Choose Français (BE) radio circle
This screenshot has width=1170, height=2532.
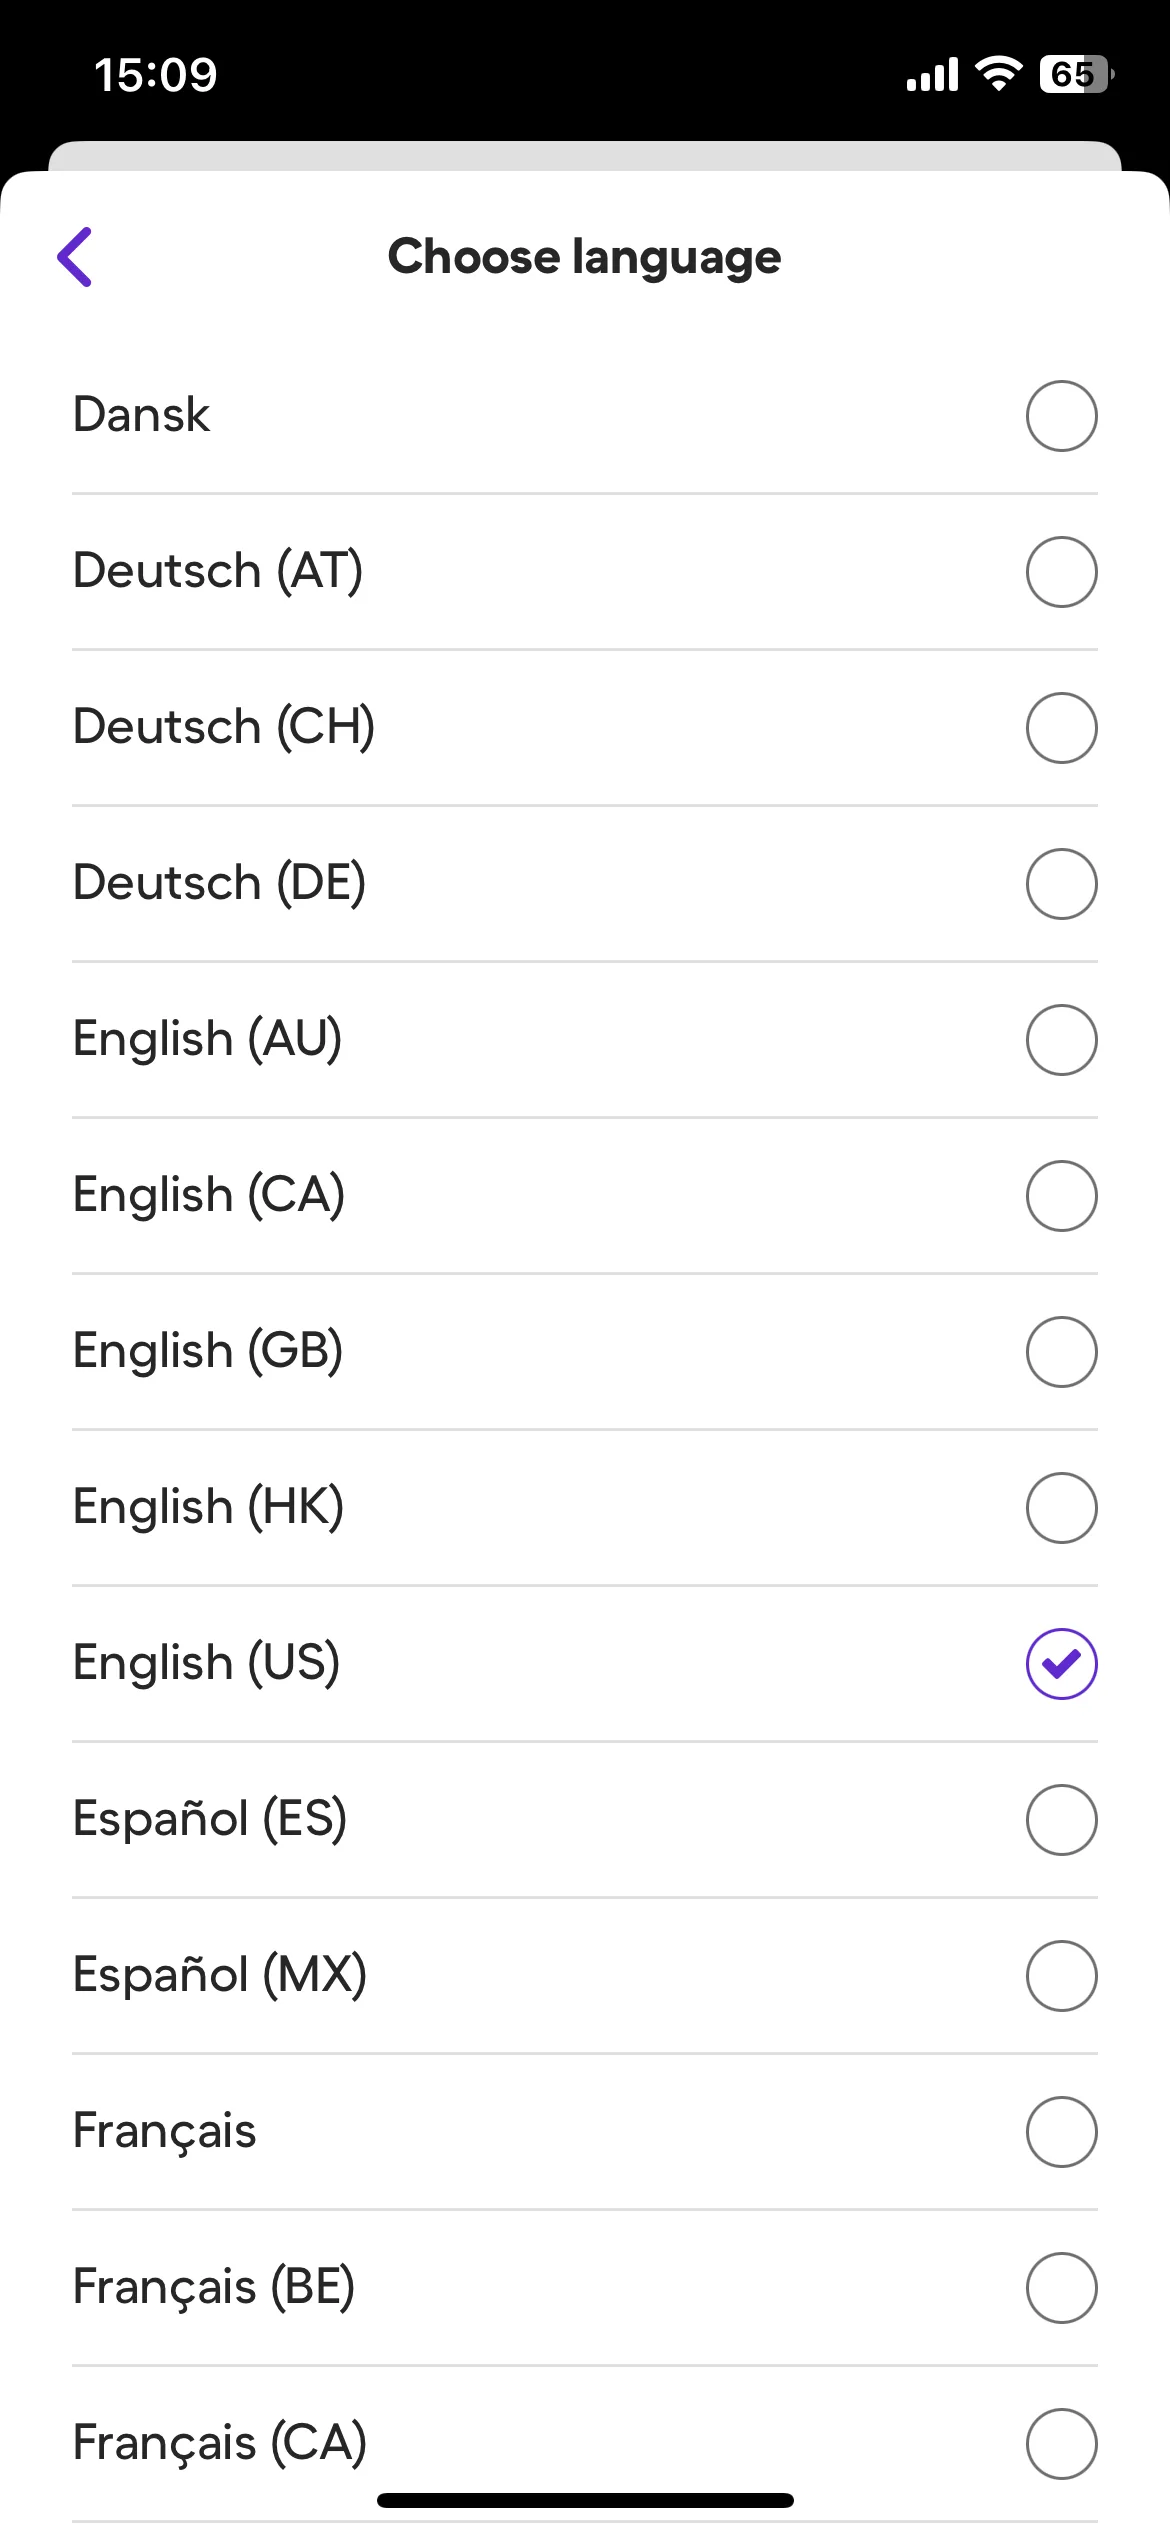click(x=1061, y=2288)
